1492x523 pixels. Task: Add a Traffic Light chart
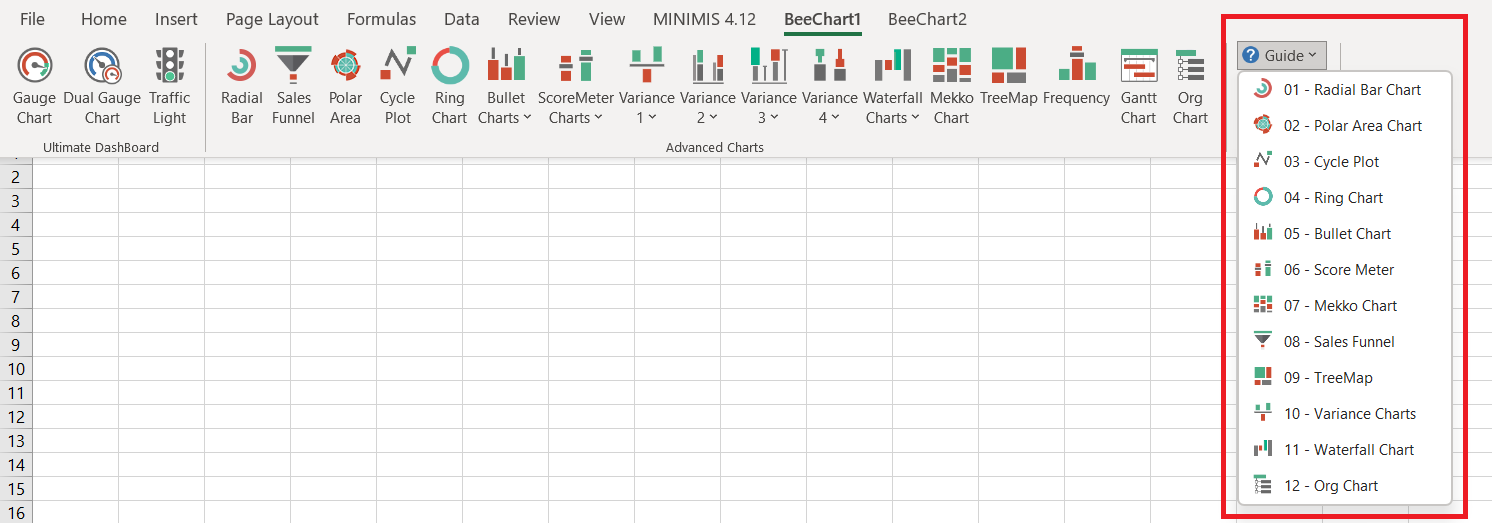(x=169, y=86)
